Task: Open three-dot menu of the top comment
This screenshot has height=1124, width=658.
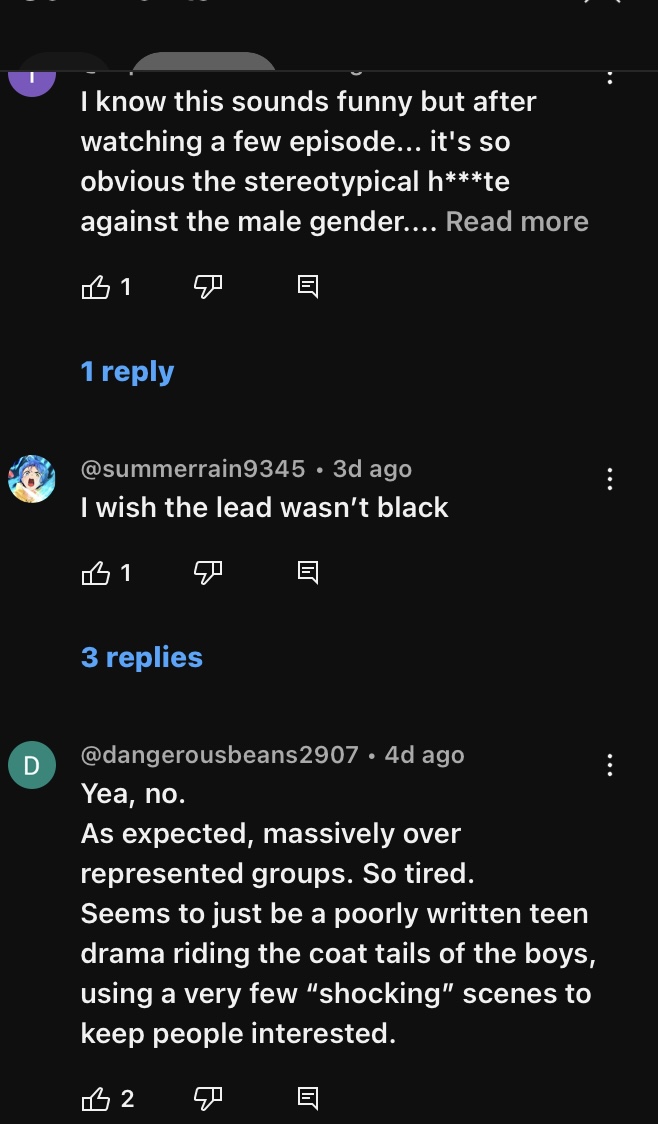Action: click(x=610, y=75)
